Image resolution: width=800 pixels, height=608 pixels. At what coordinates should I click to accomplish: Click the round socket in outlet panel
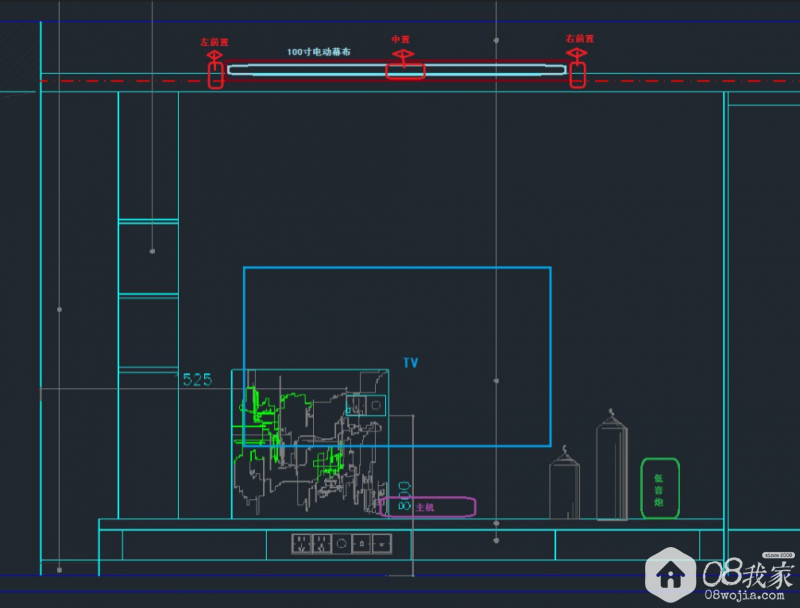[343, 543]
